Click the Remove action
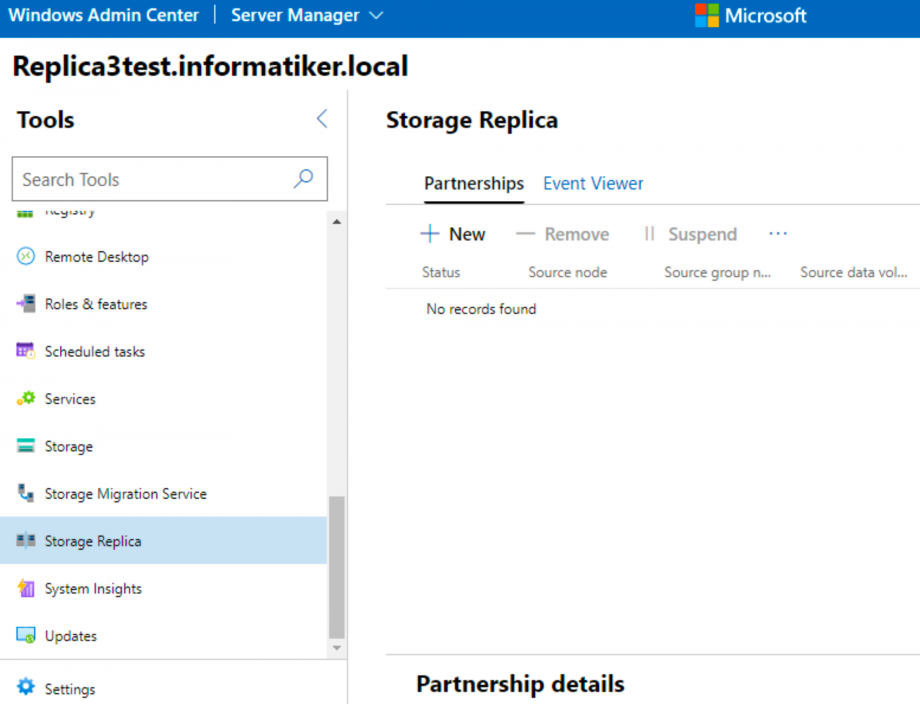This screenshot has width=920, height=704. coord(563,233)
